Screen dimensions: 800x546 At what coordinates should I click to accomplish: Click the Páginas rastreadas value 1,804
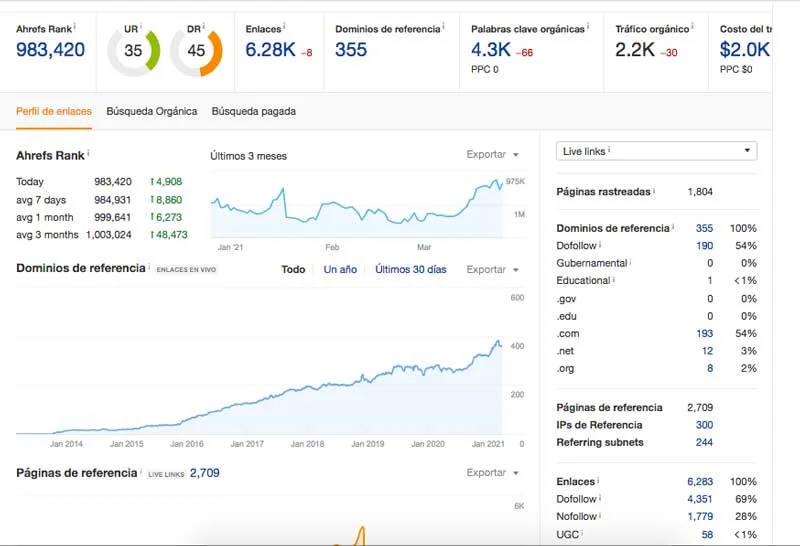point(700,191)
